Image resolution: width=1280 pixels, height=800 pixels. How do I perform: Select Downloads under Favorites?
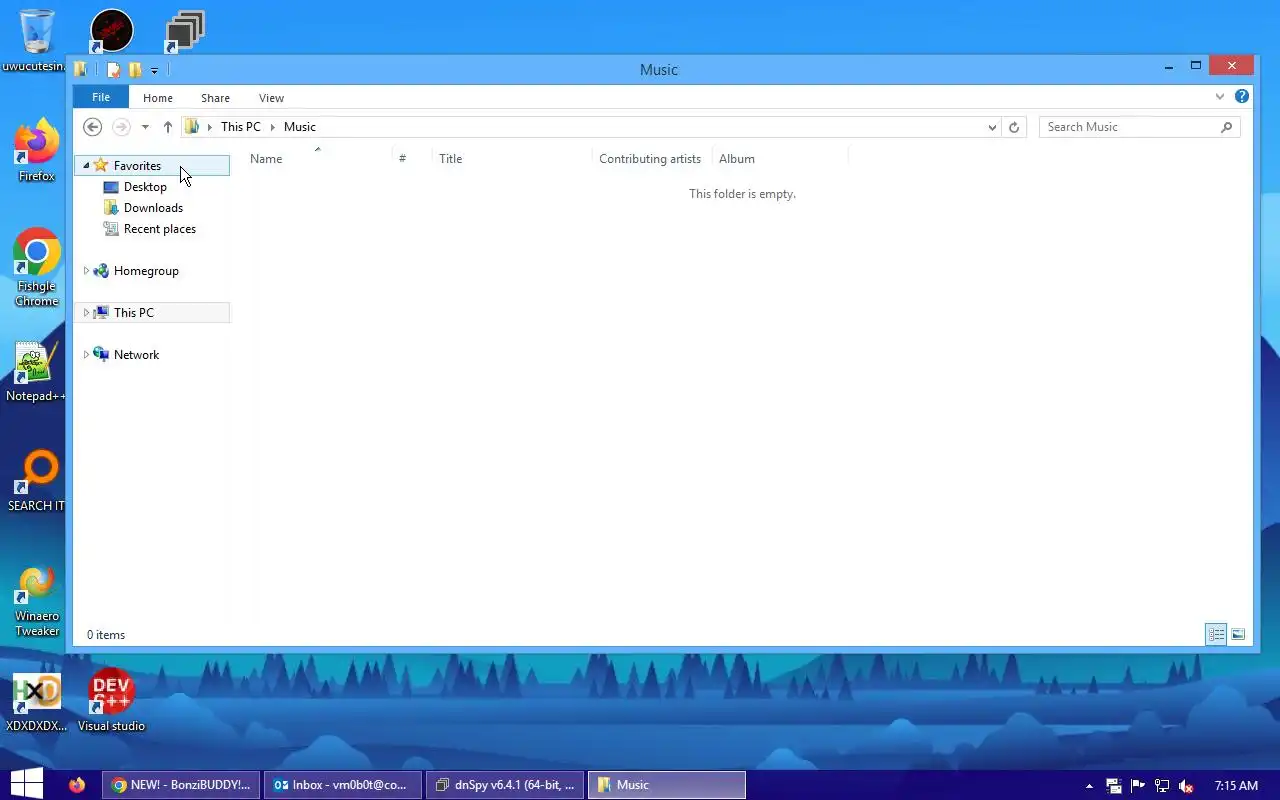pyautogui.click(x=153, y=208)
